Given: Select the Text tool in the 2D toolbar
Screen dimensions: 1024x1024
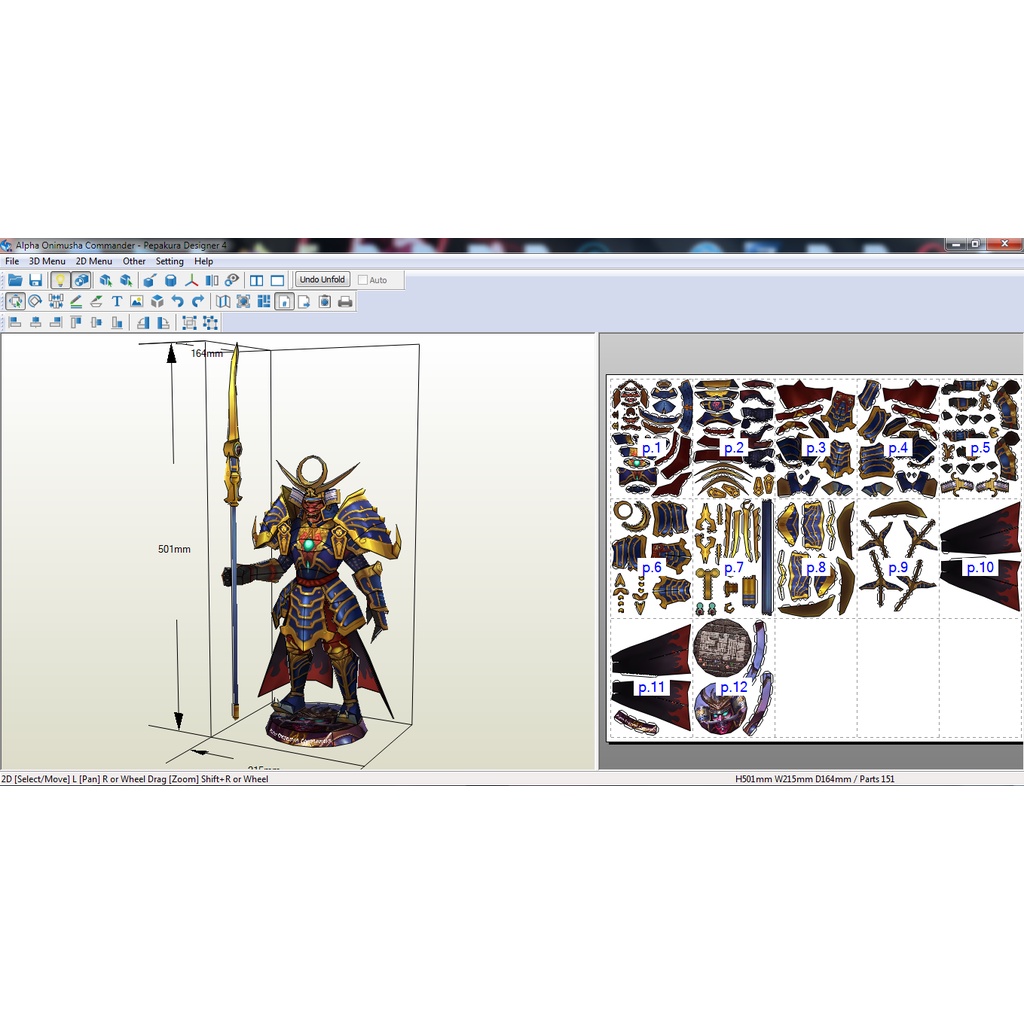Looking at the screenshot, I should coord(117,301).
